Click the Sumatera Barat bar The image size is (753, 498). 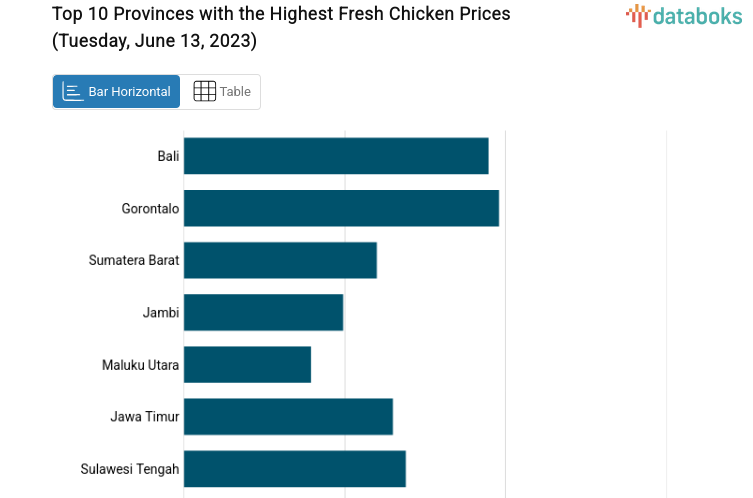tap(280, 260)
